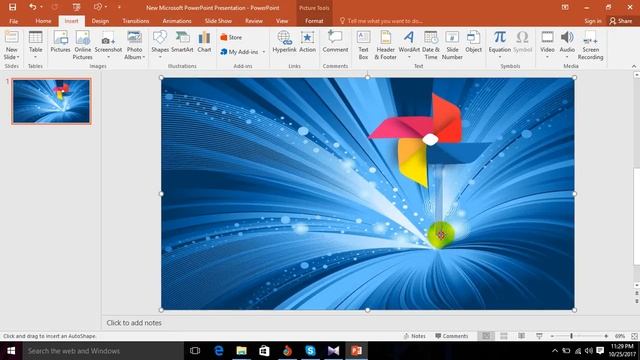Start a Screen Recording
Screen dimensions: 640x360
(590, 45)
